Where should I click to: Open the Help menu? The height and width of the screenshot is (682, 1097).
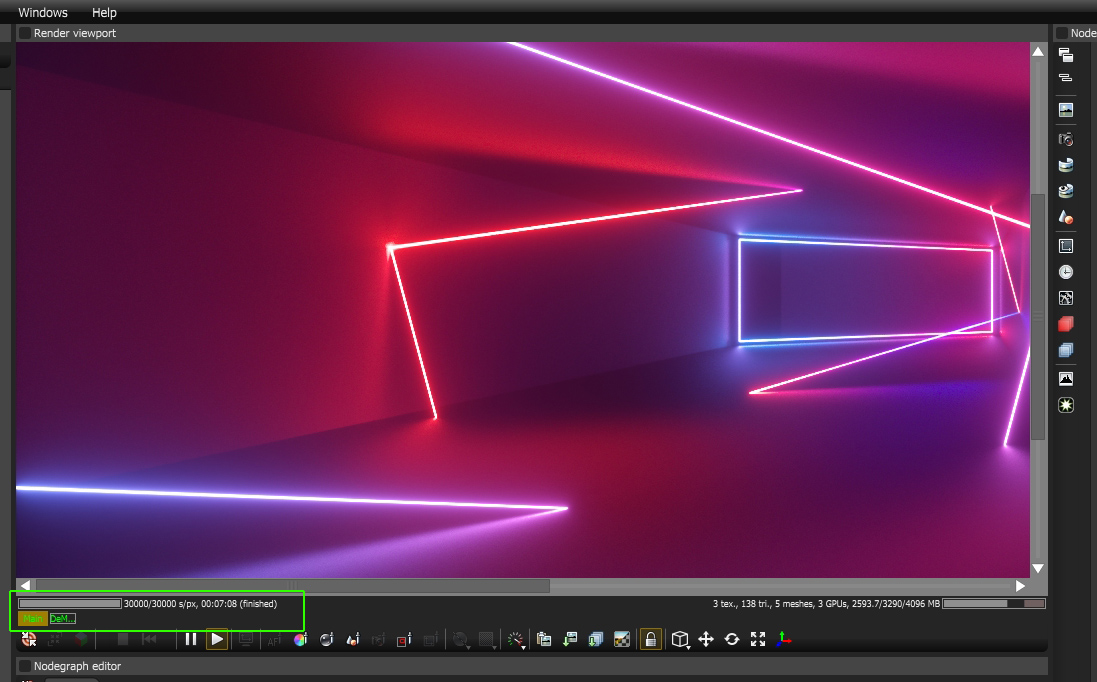point(104,13)
